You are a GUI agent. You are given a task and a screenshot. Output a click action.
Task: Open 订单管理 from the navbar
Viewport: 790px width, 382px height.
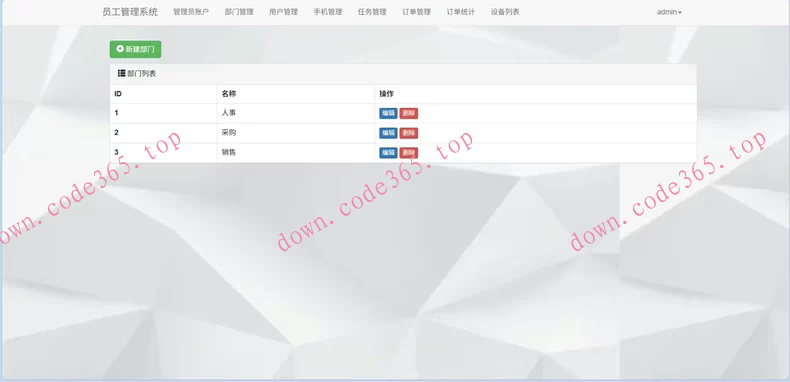[x=417, y=12]
